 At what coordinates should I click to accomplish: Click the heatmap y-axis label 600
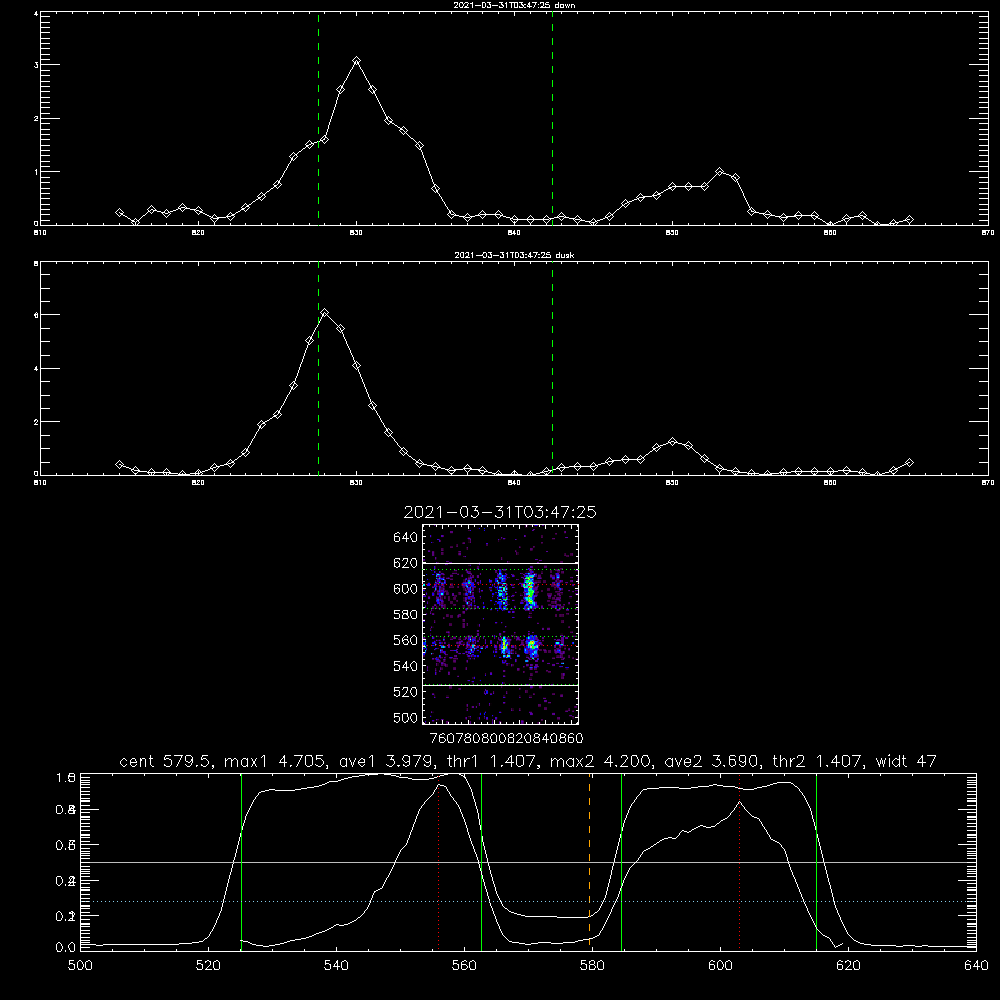406,589
